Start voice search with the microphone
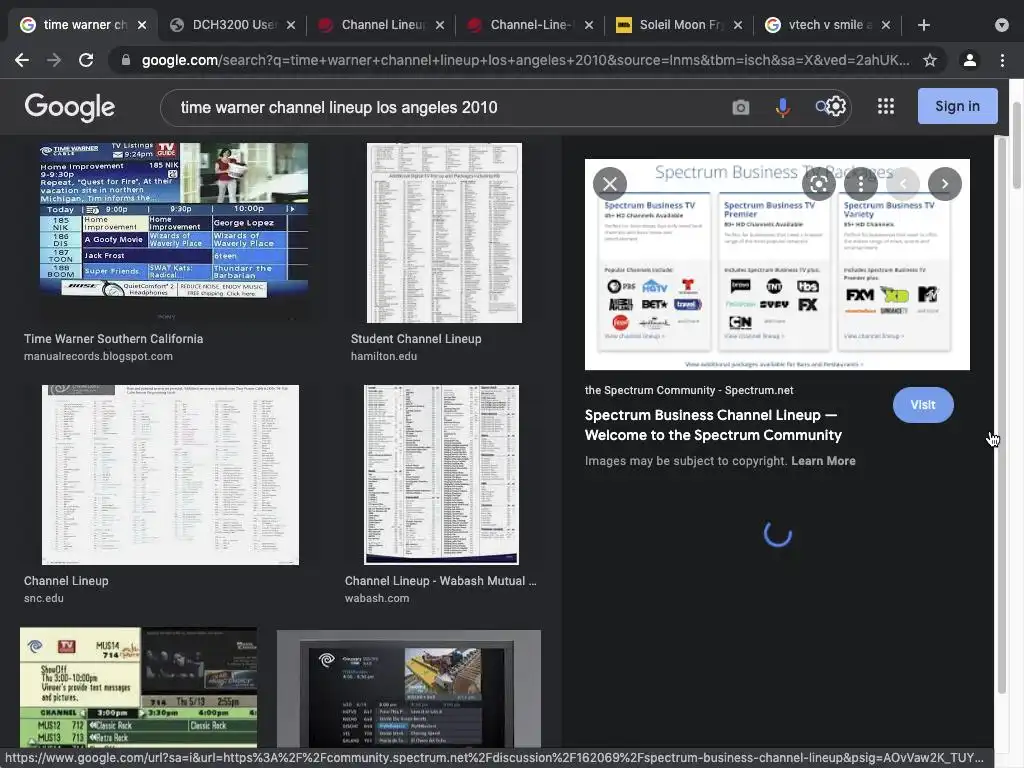1024x768 pixels. coord(782,107)
